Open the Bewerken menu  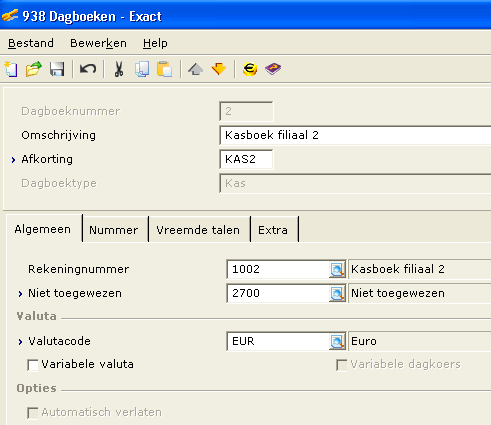[x=98, y=43]
